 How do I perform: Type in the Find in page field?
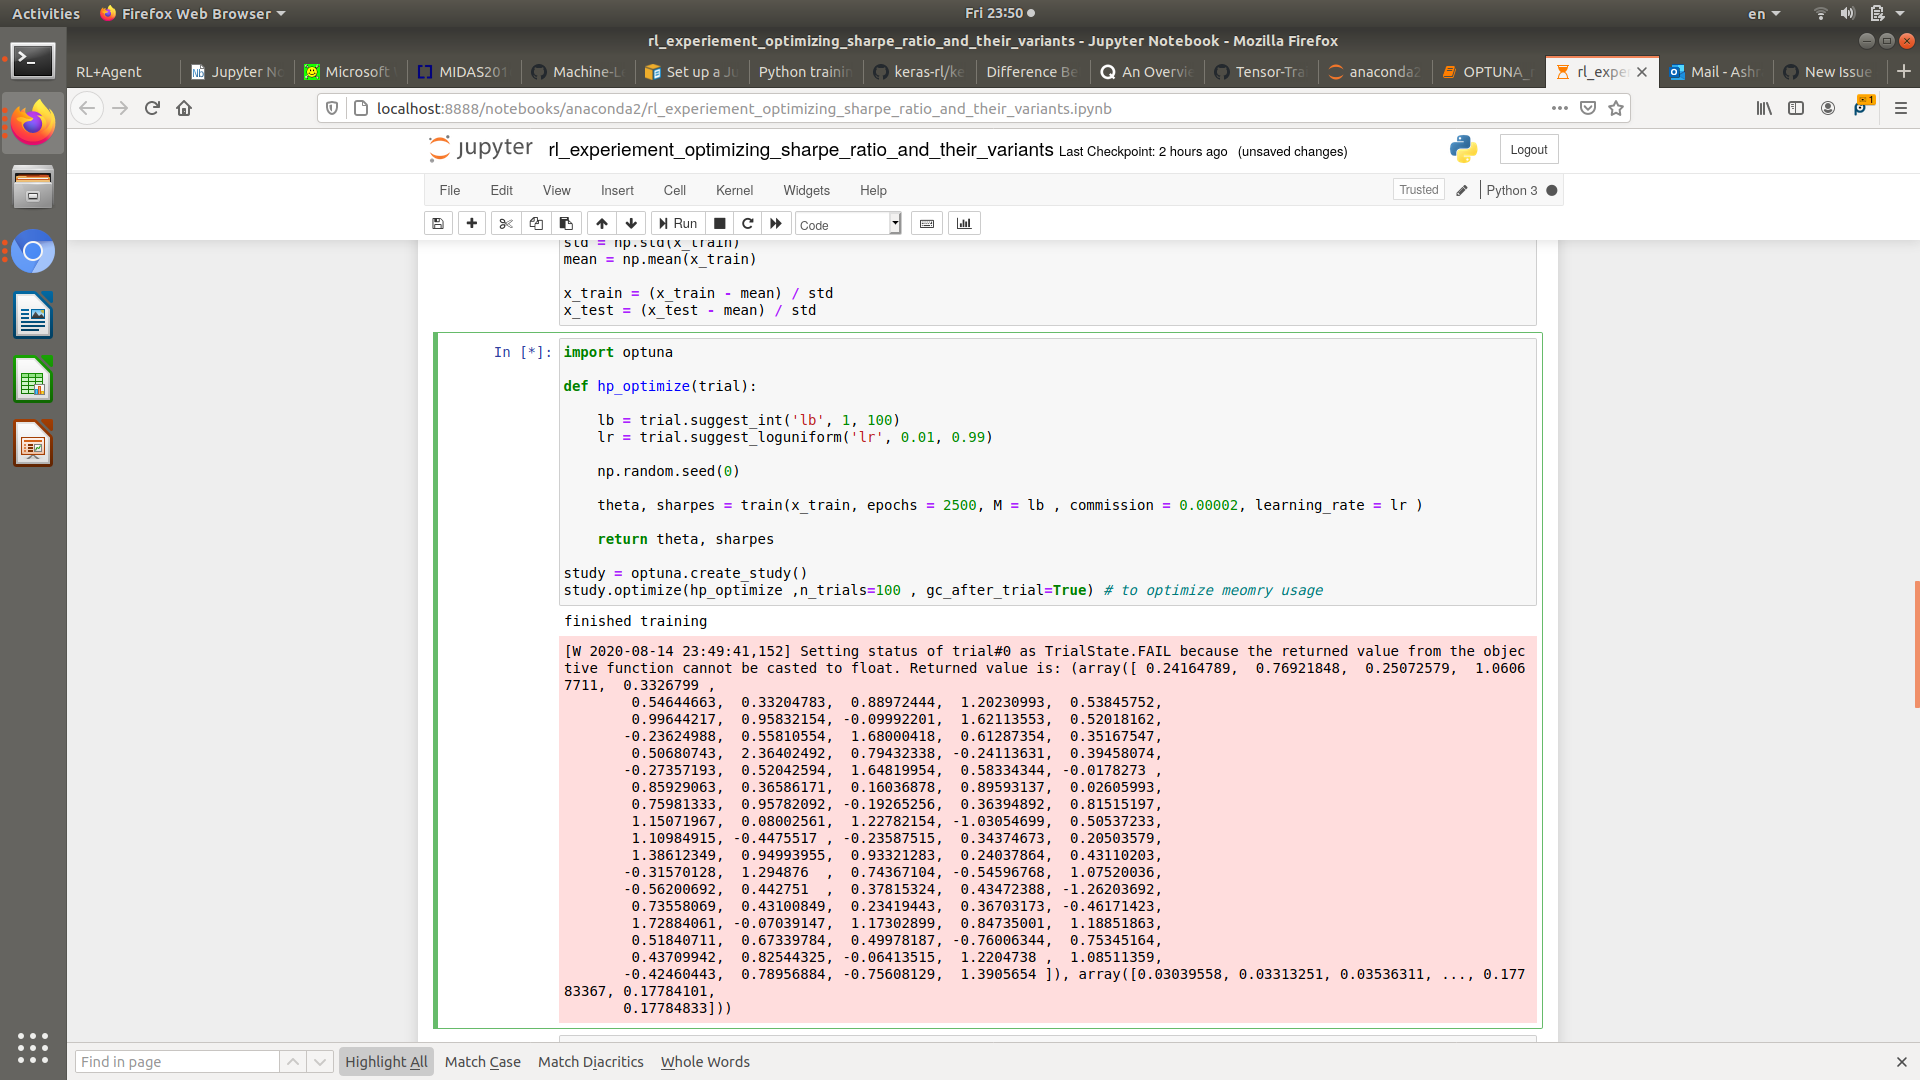pyautogui.click(x=177, y=1061)
